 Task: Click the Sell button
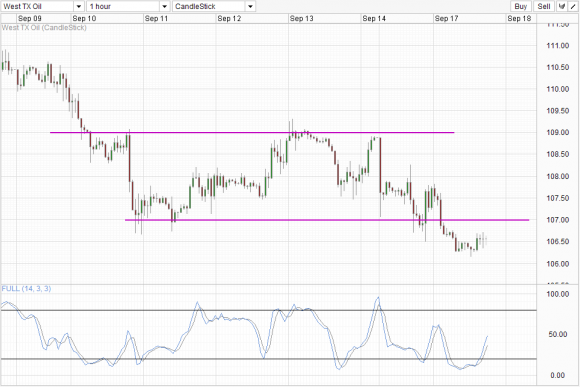(544, 6)
